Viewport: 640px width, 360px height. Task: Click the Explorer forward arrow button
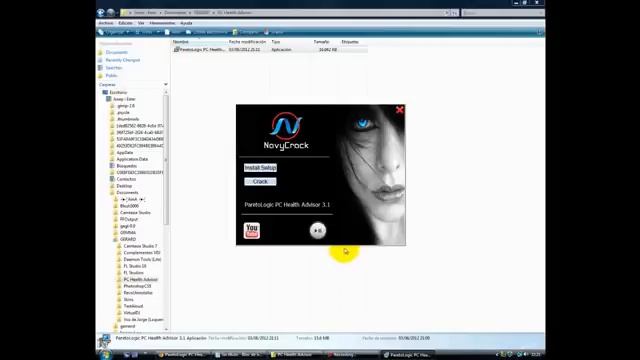111,13
